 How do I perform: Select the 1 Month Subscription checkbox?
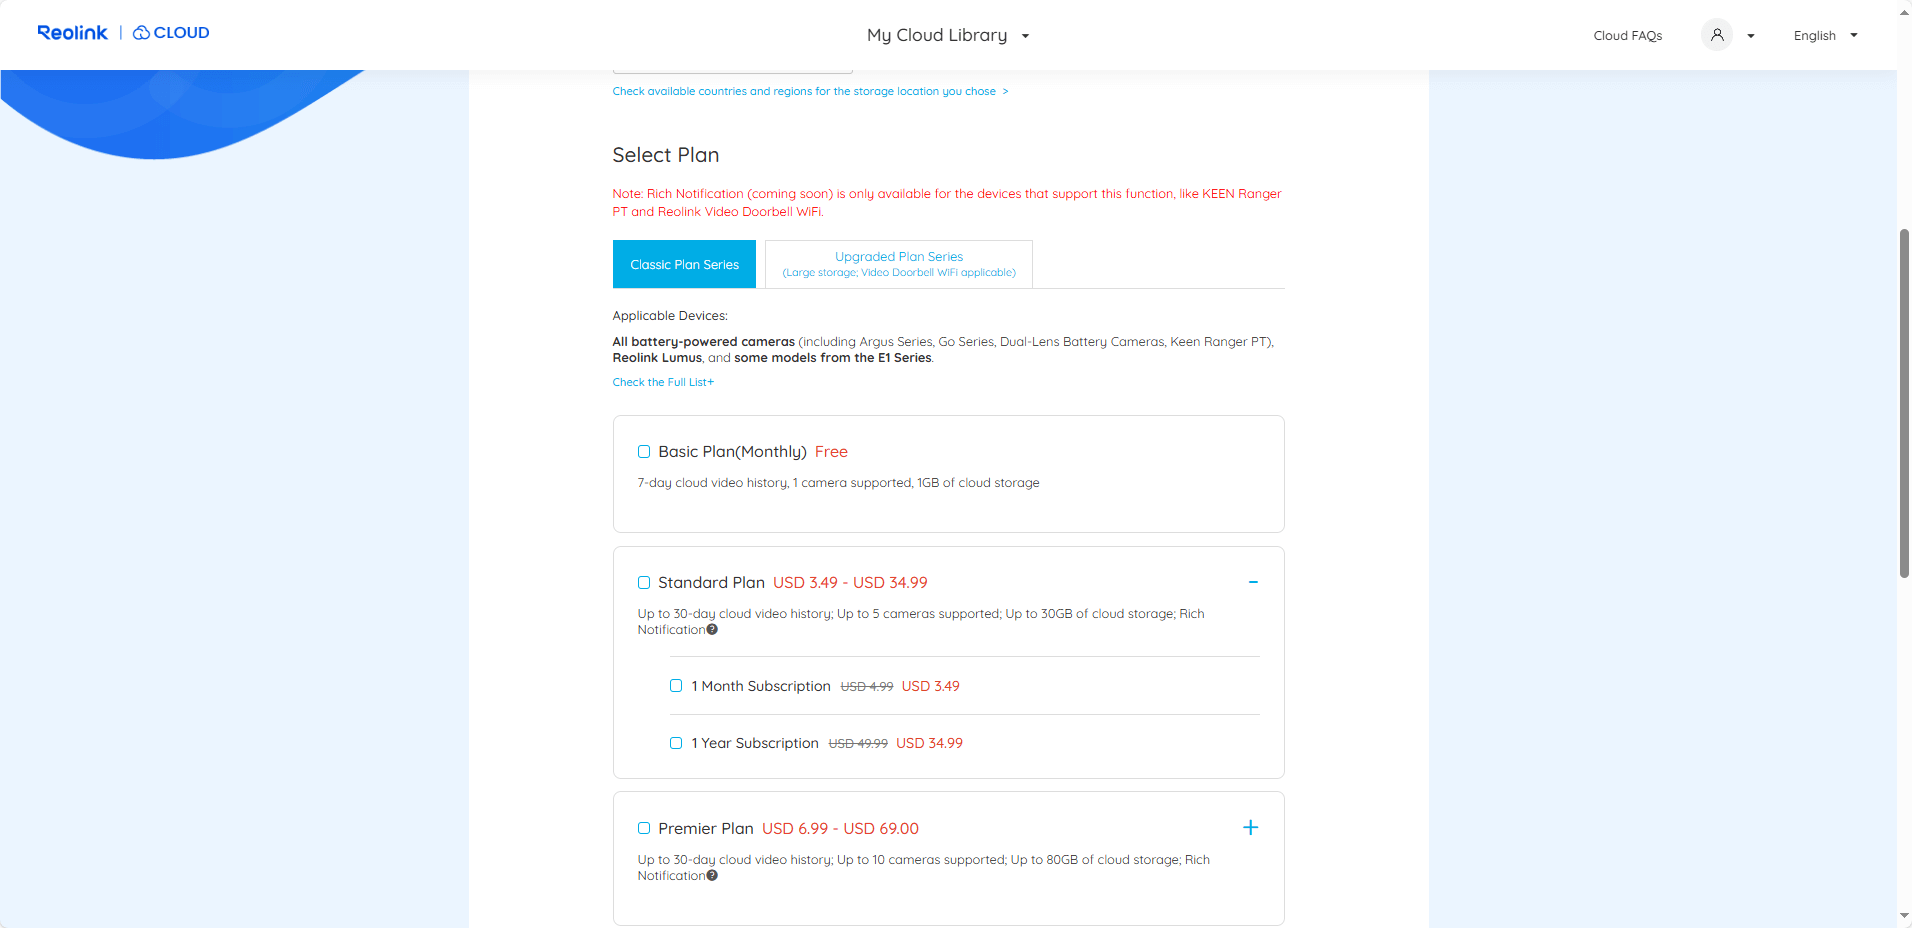click(676, 686)
